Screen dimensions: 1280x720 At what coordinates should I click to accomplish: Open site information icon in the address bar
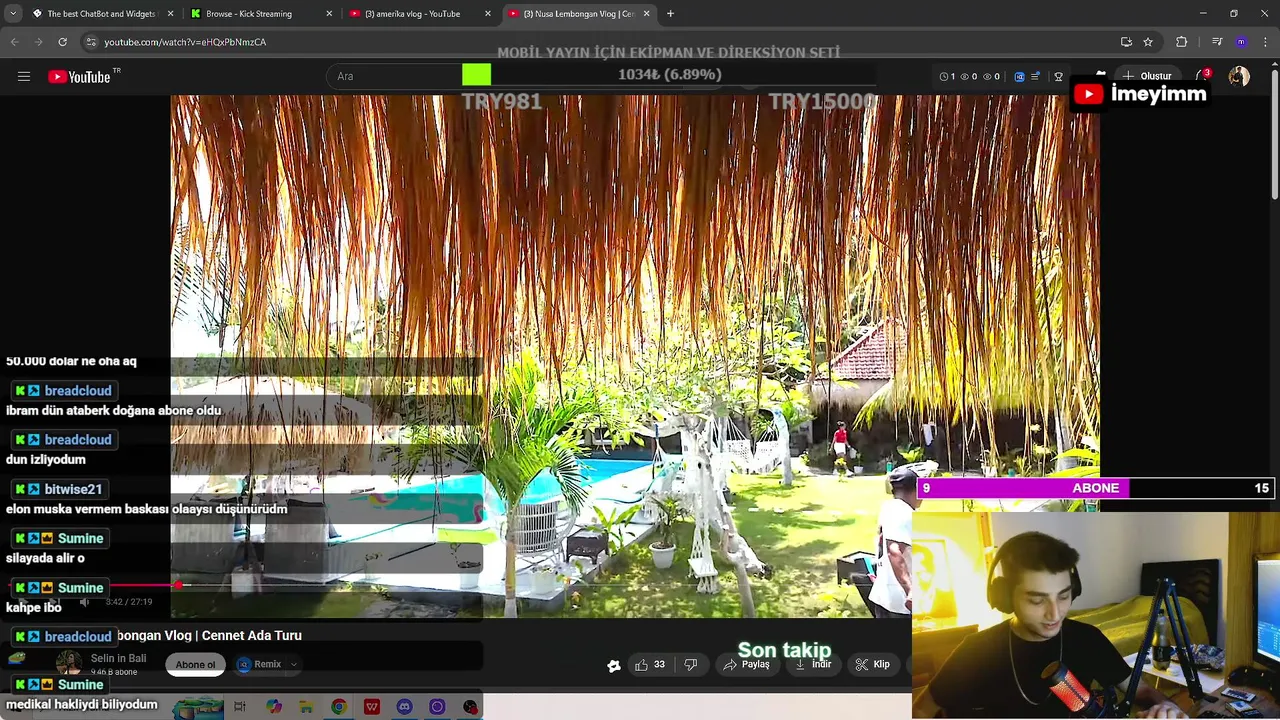(x=91, y=42)
